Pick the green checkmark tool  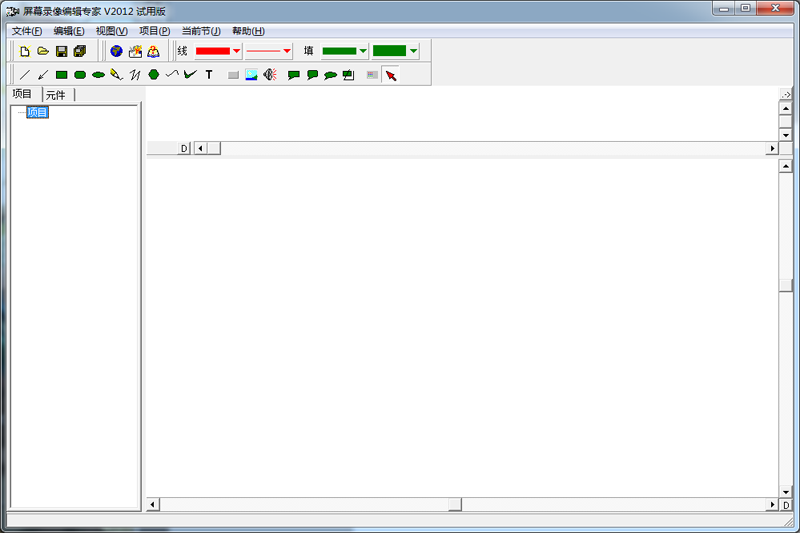[190, 75]
